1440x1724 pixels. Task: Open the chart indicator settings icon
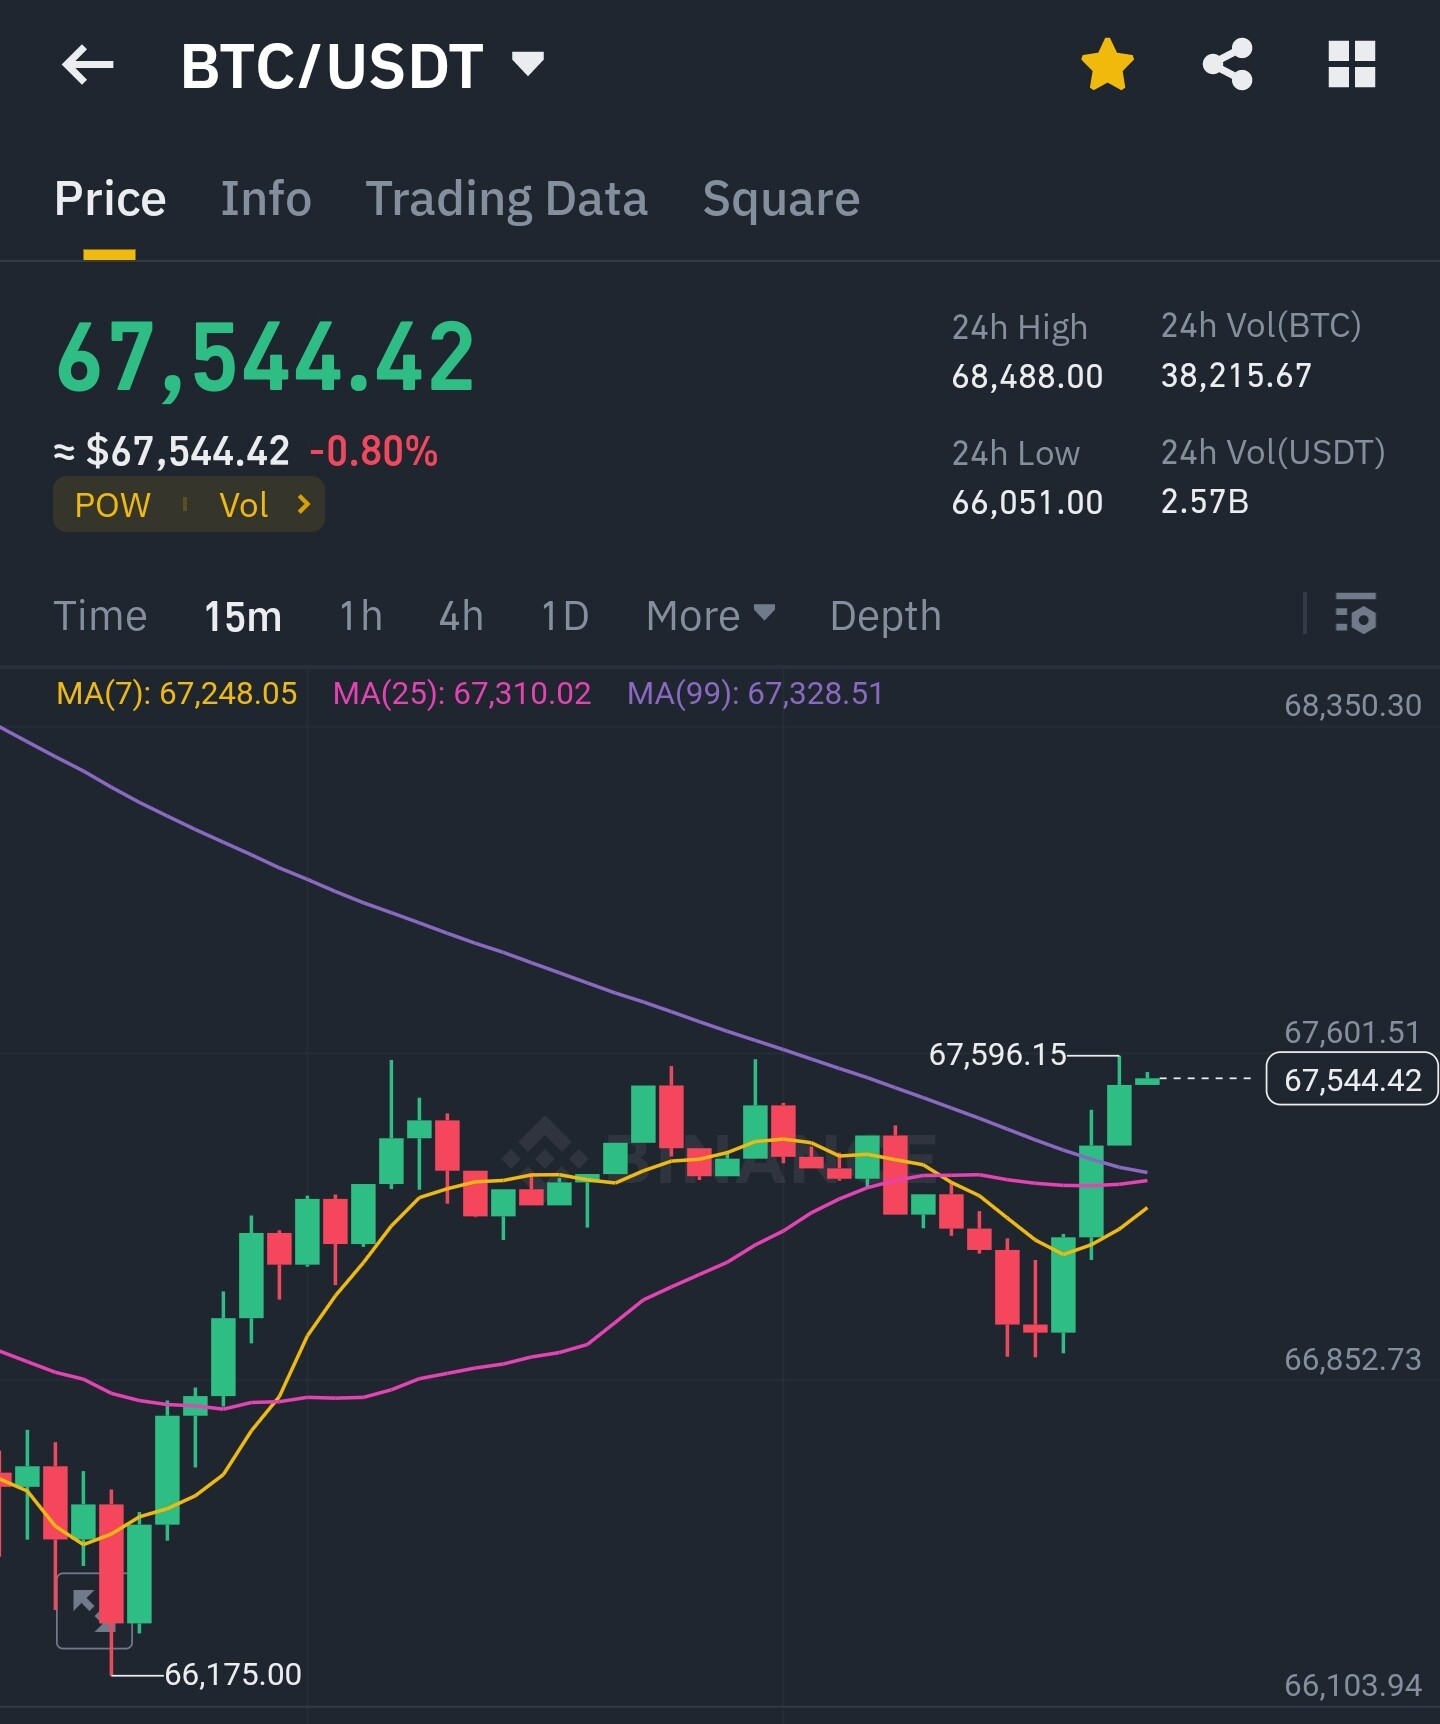(x=1356, y=614)
